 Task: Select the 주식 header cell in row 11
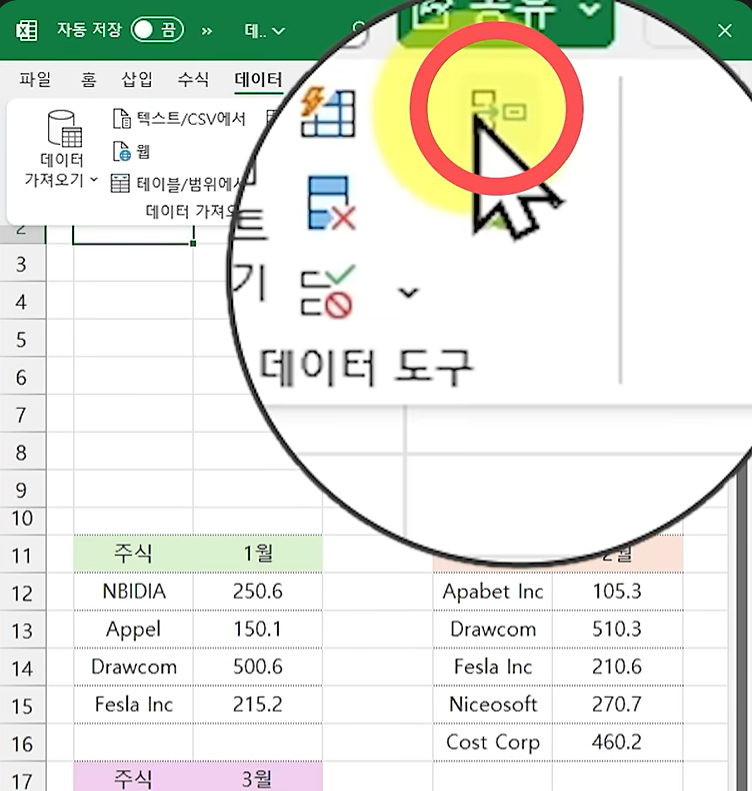point(133,554)
